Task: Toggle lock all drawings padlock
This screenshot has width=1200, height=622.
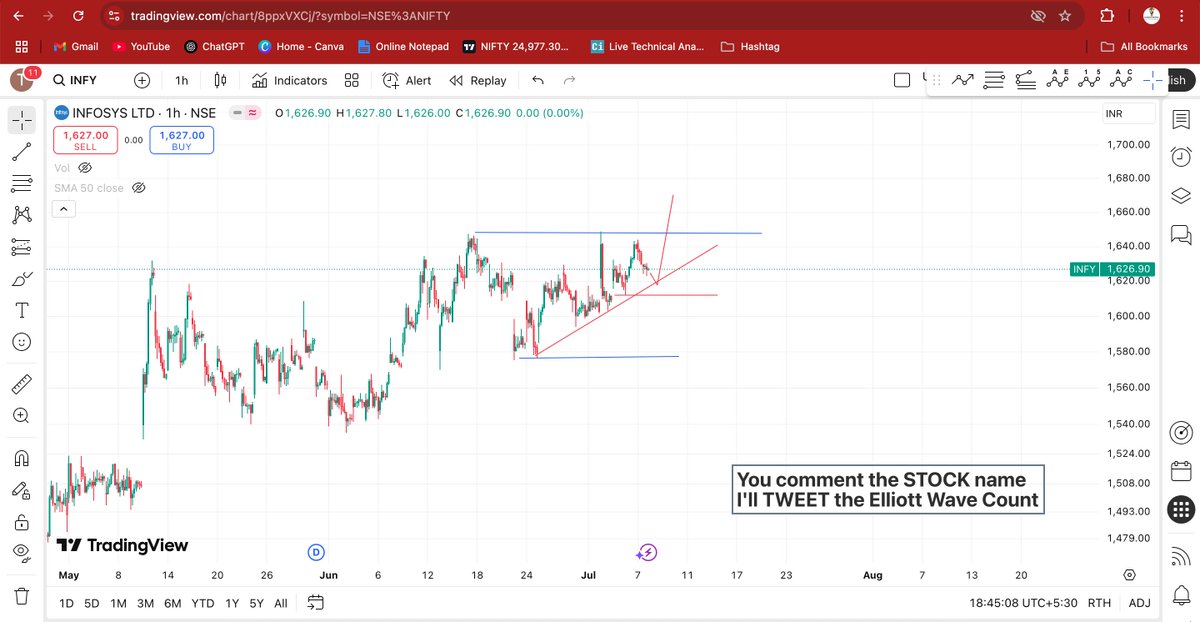Action: point(22,522)
